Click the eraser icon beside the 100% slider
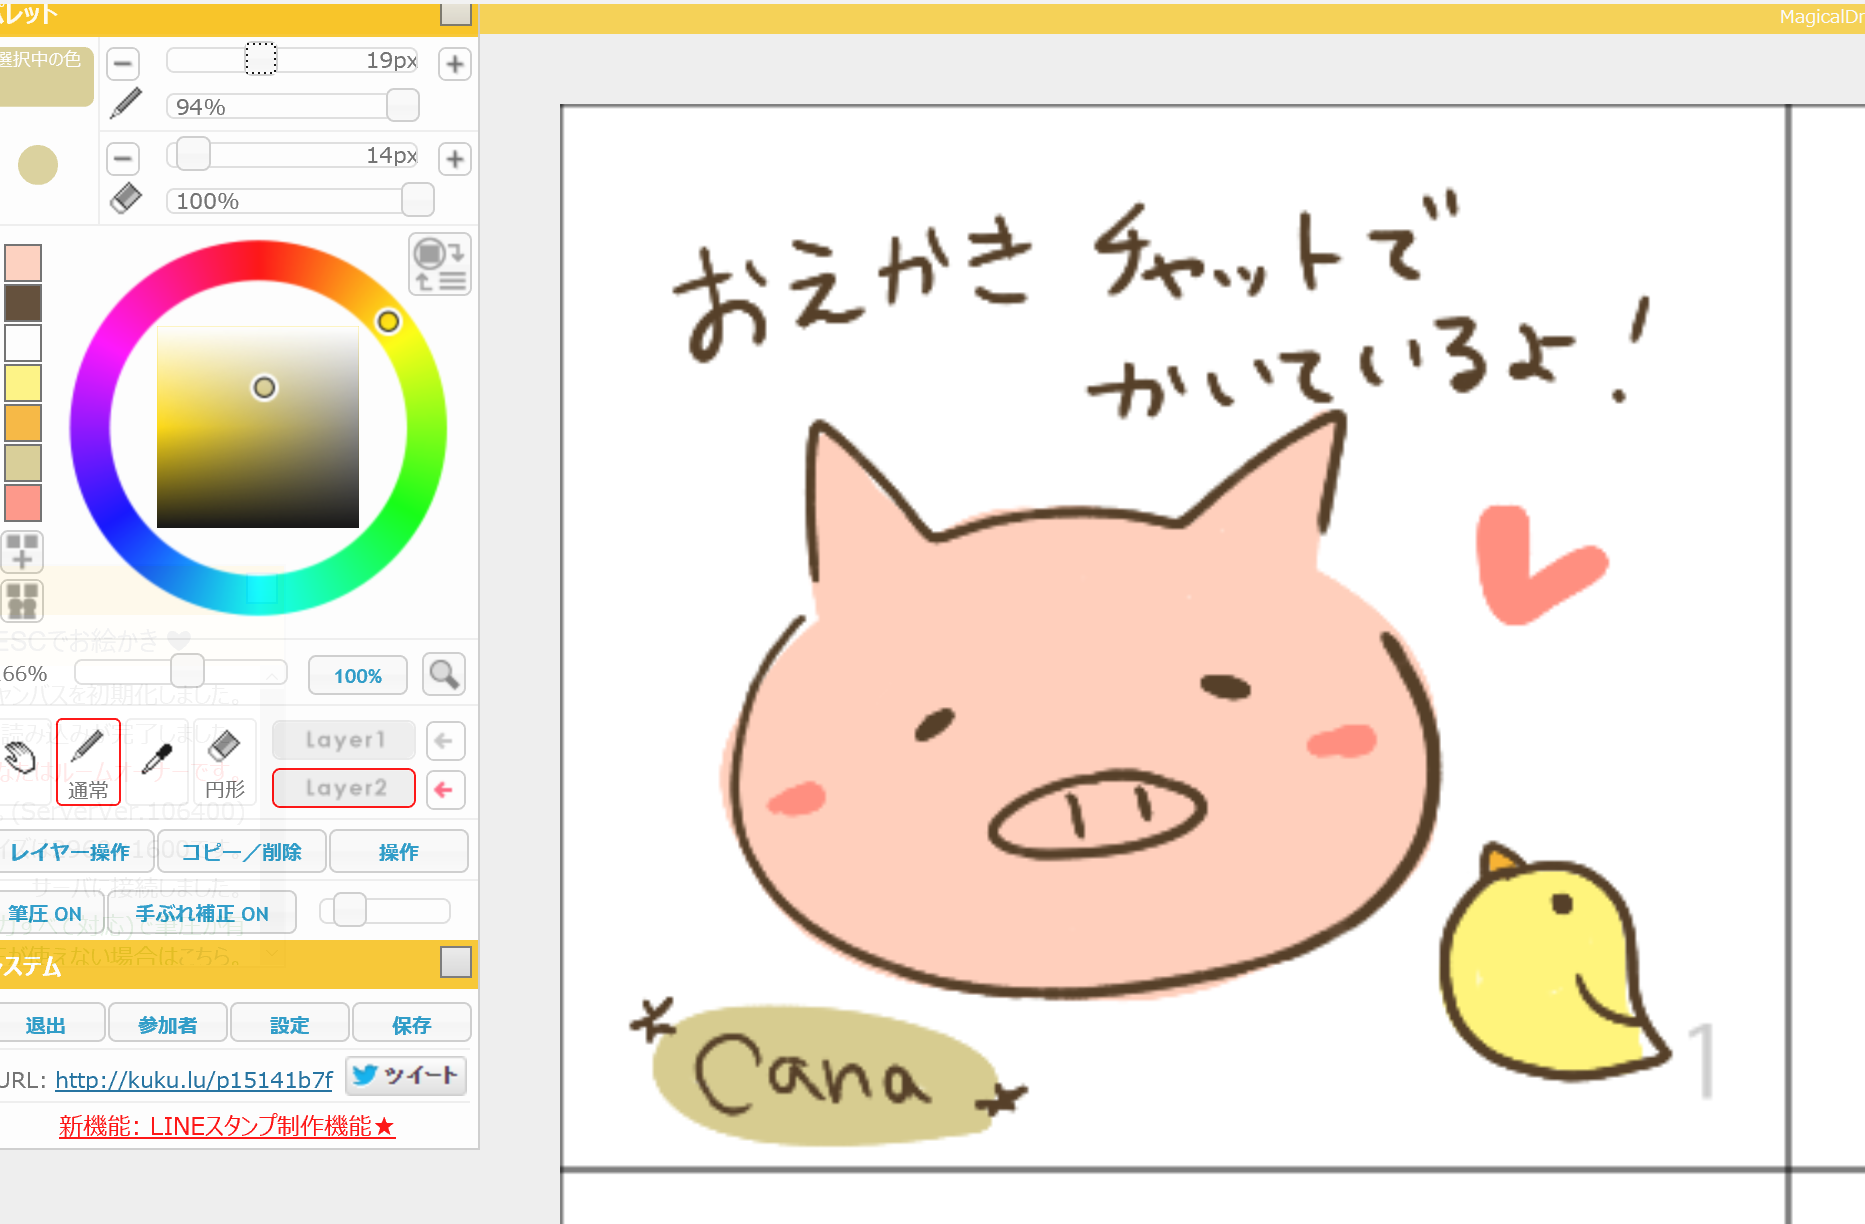Image resolution: width=1865 pixels, height=1224 pixels. pyautogui.click(x=126, y=198)
